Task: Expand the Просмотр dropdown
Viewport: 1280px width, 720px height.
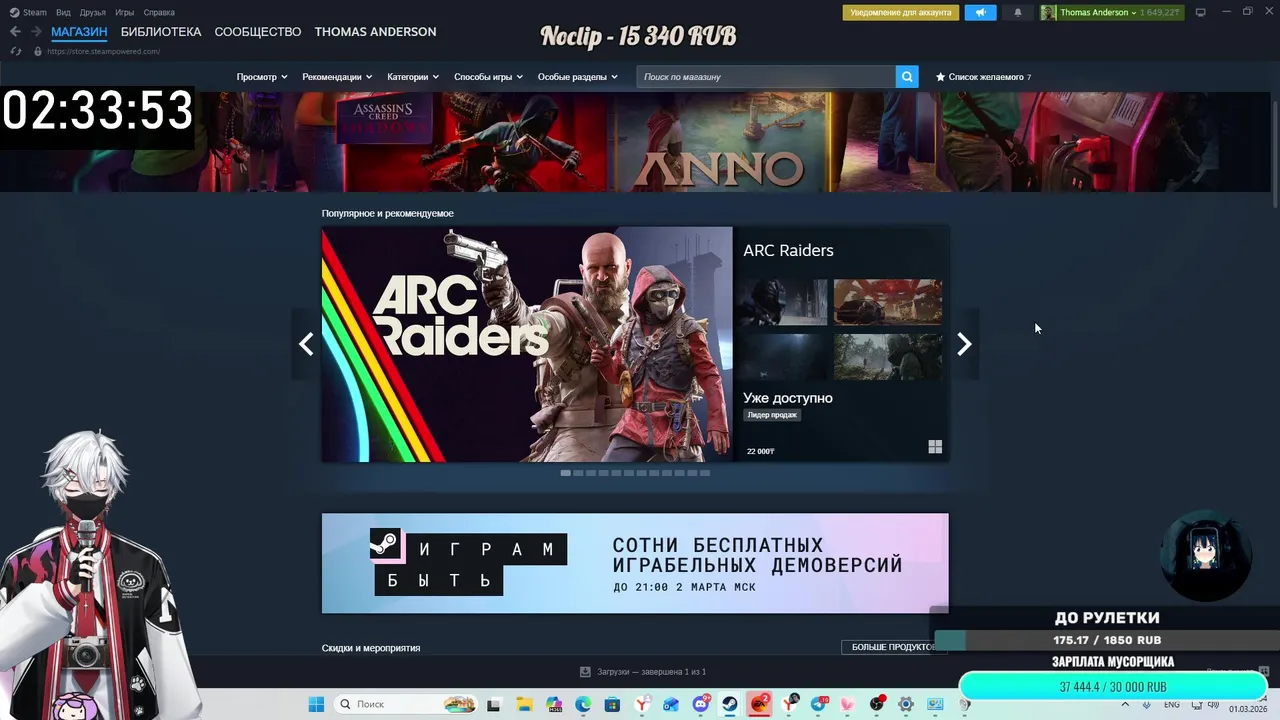Action: click(x=262, y=77)
